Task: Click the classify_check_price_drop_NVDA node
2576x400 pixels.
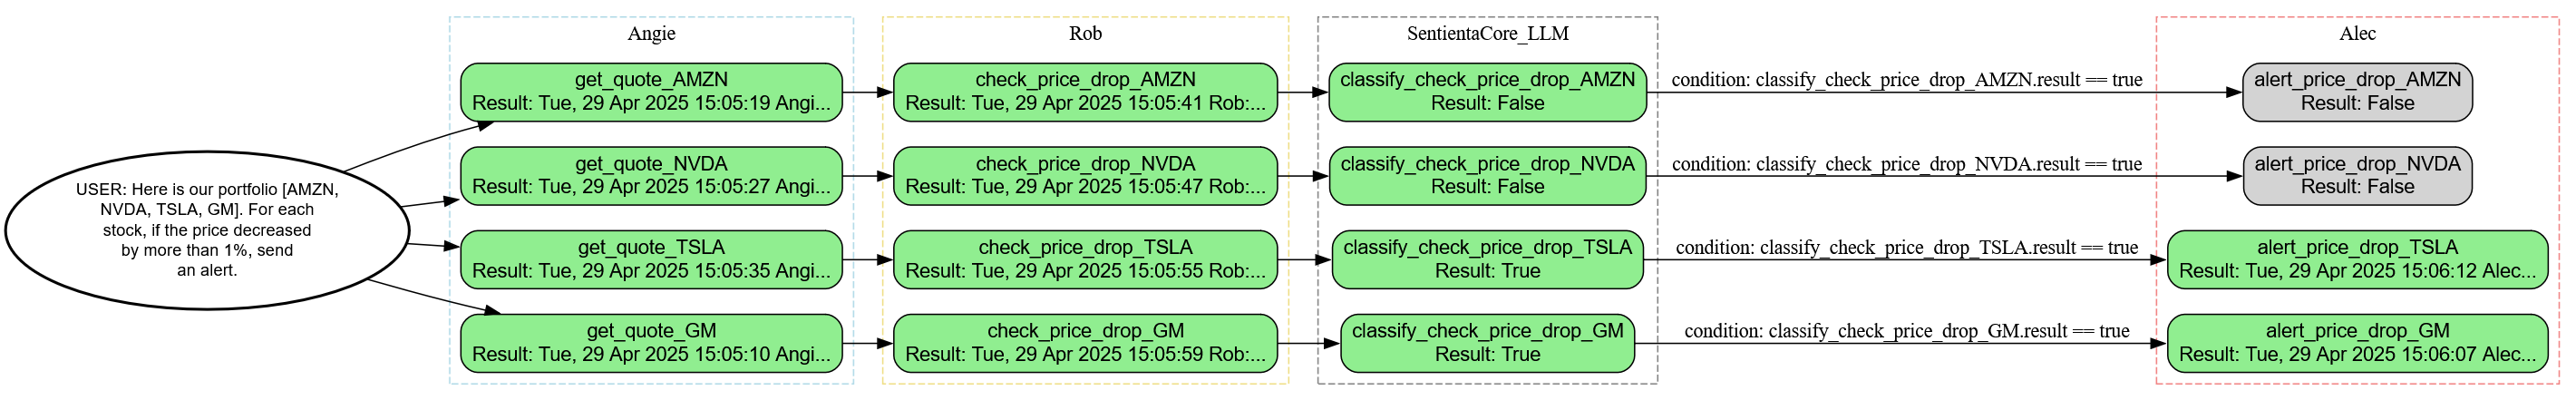Action: click(1487, 176)
